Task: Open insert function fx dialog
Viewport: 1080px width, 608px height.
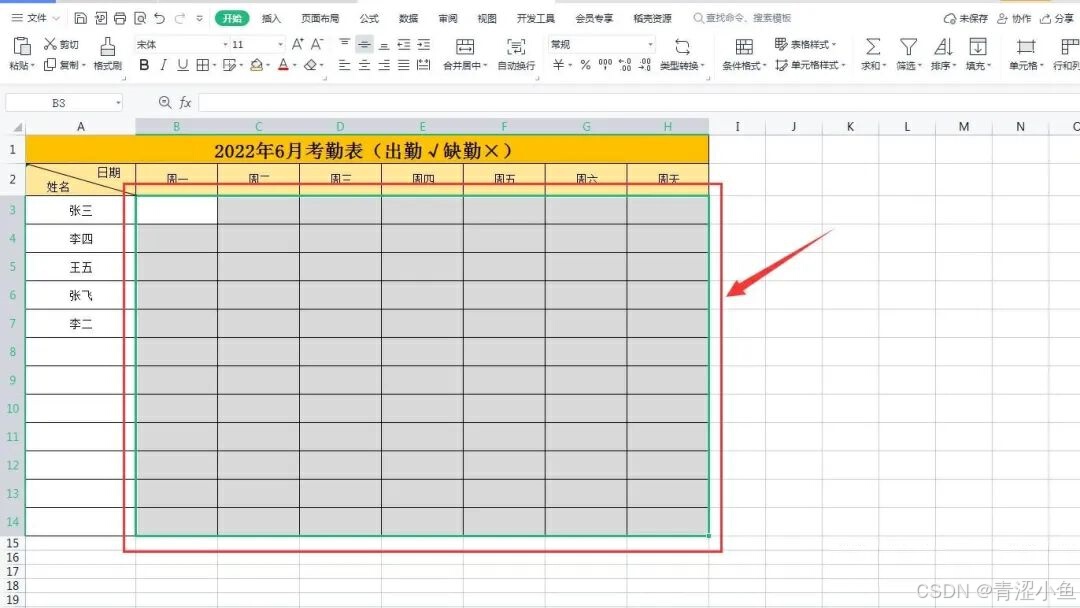Action: click(185, 103)
